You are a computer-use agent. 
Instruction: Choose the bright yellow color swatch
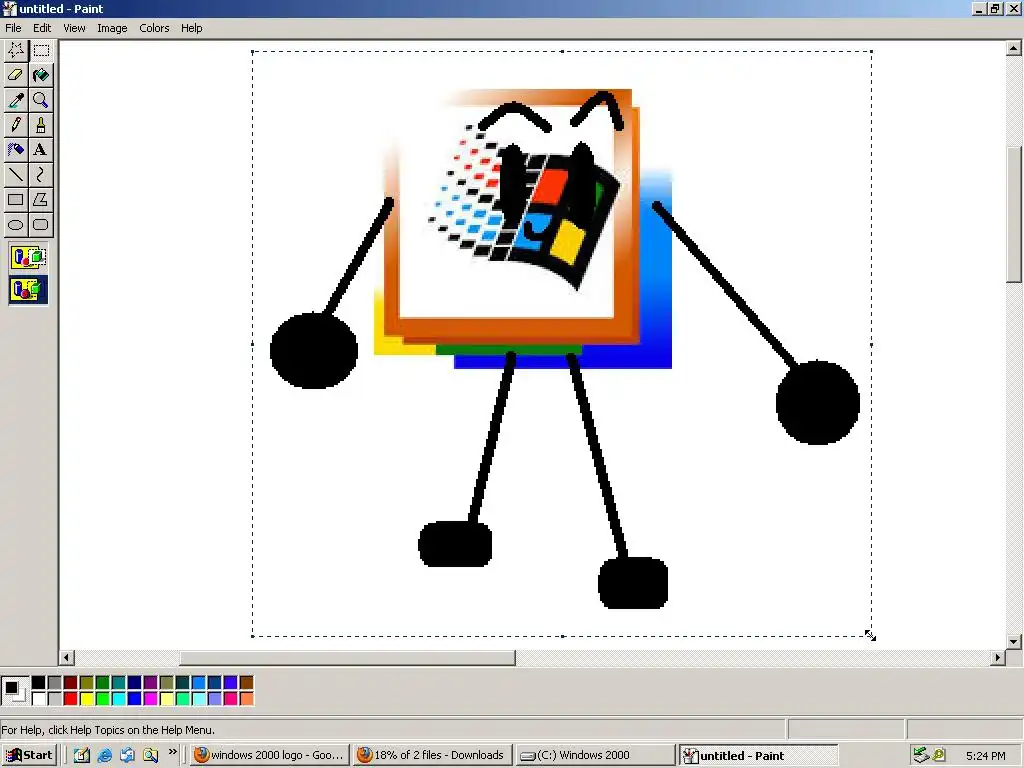click(x=87, y=698)
